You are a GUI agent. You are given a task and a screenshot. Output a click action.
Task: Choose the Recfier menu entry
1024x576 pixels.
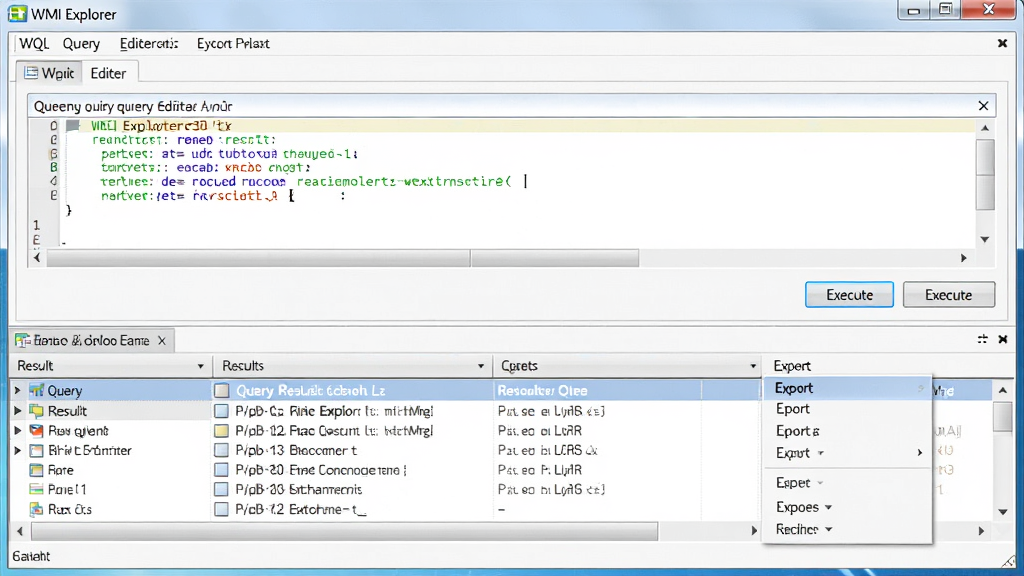click(x=847, y=529)
